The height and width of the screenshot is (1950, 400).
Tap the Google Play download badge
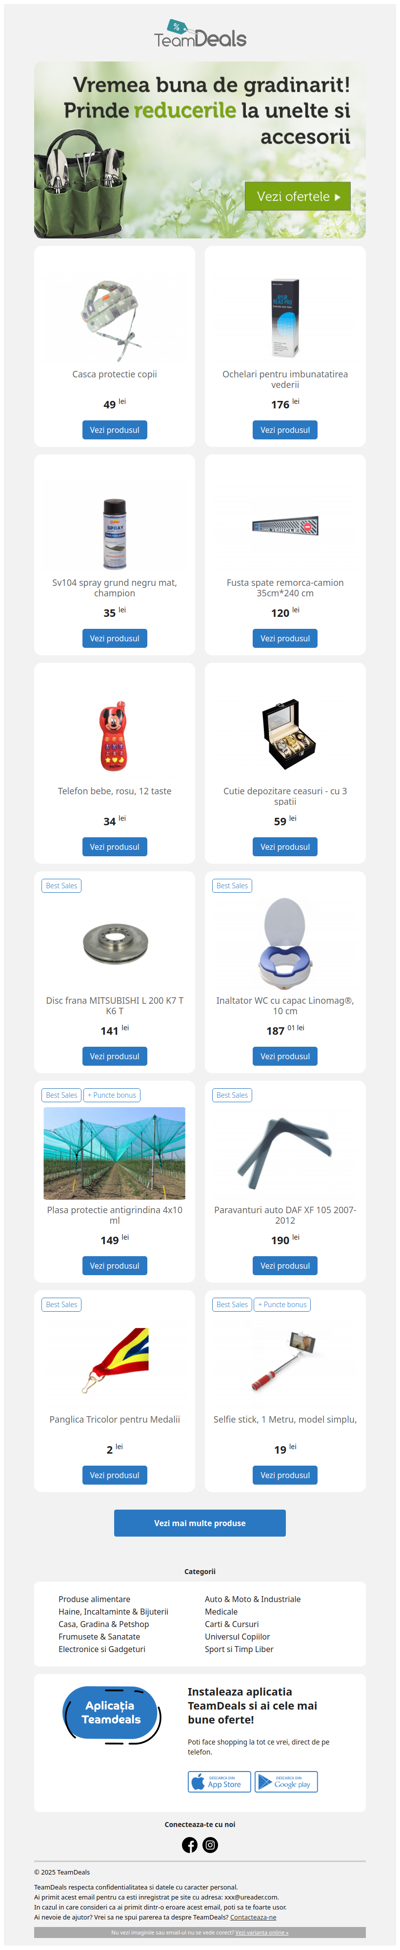point(286,1781)
